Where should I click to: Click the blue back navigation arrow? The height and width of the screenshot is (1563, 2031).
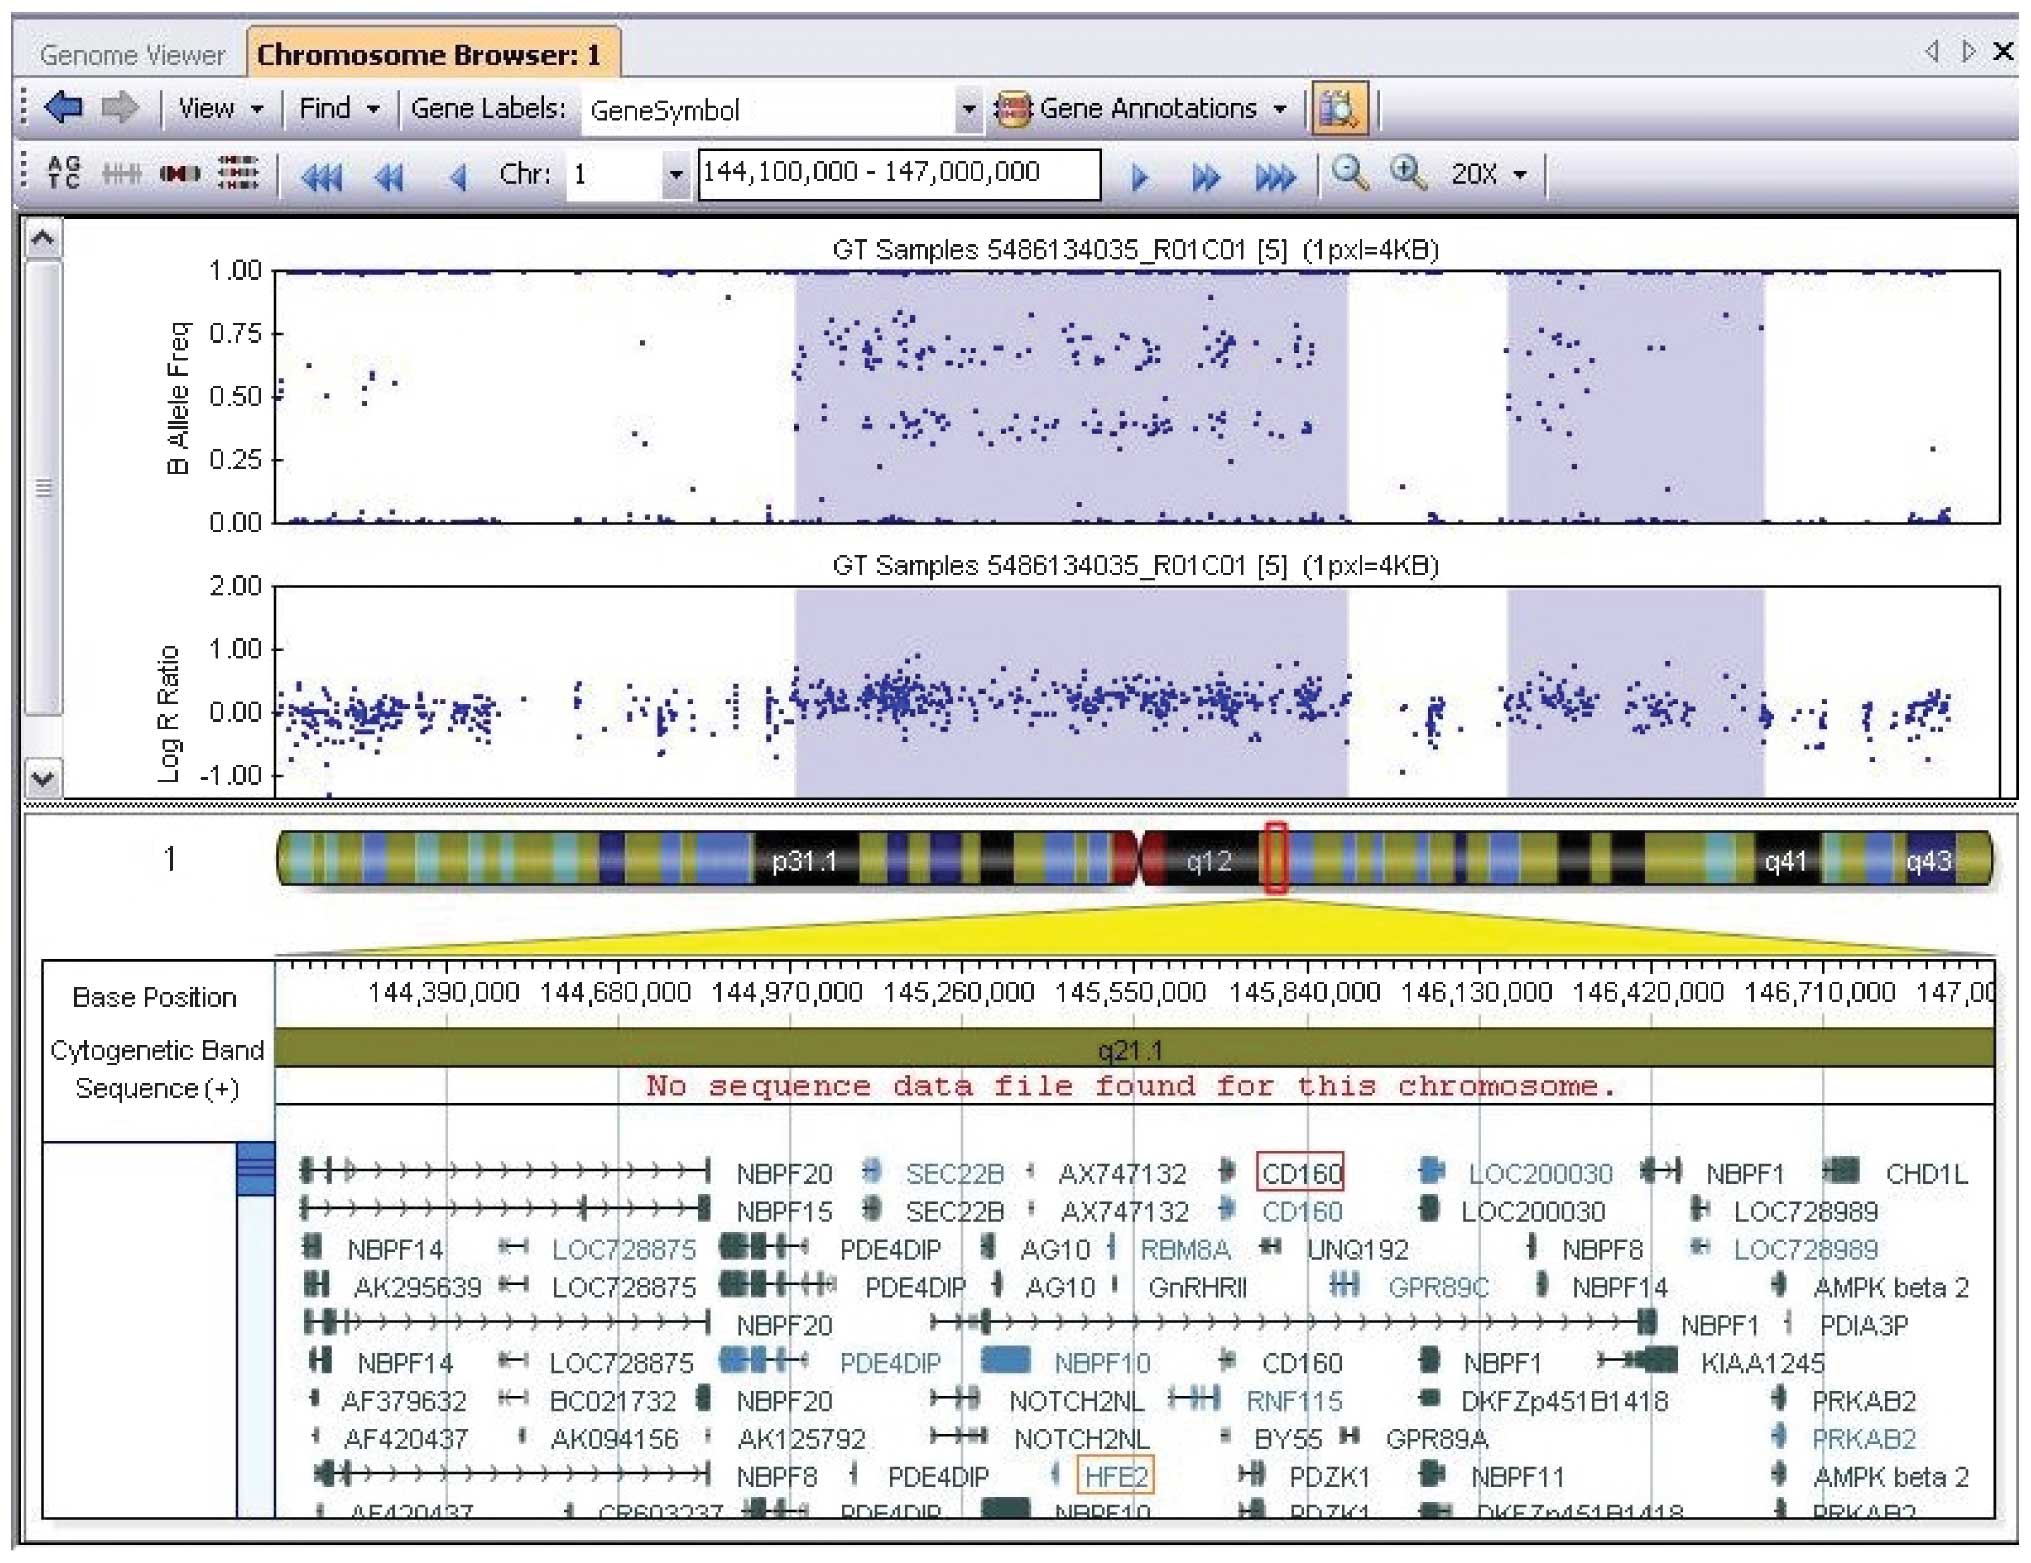point(64,107)
